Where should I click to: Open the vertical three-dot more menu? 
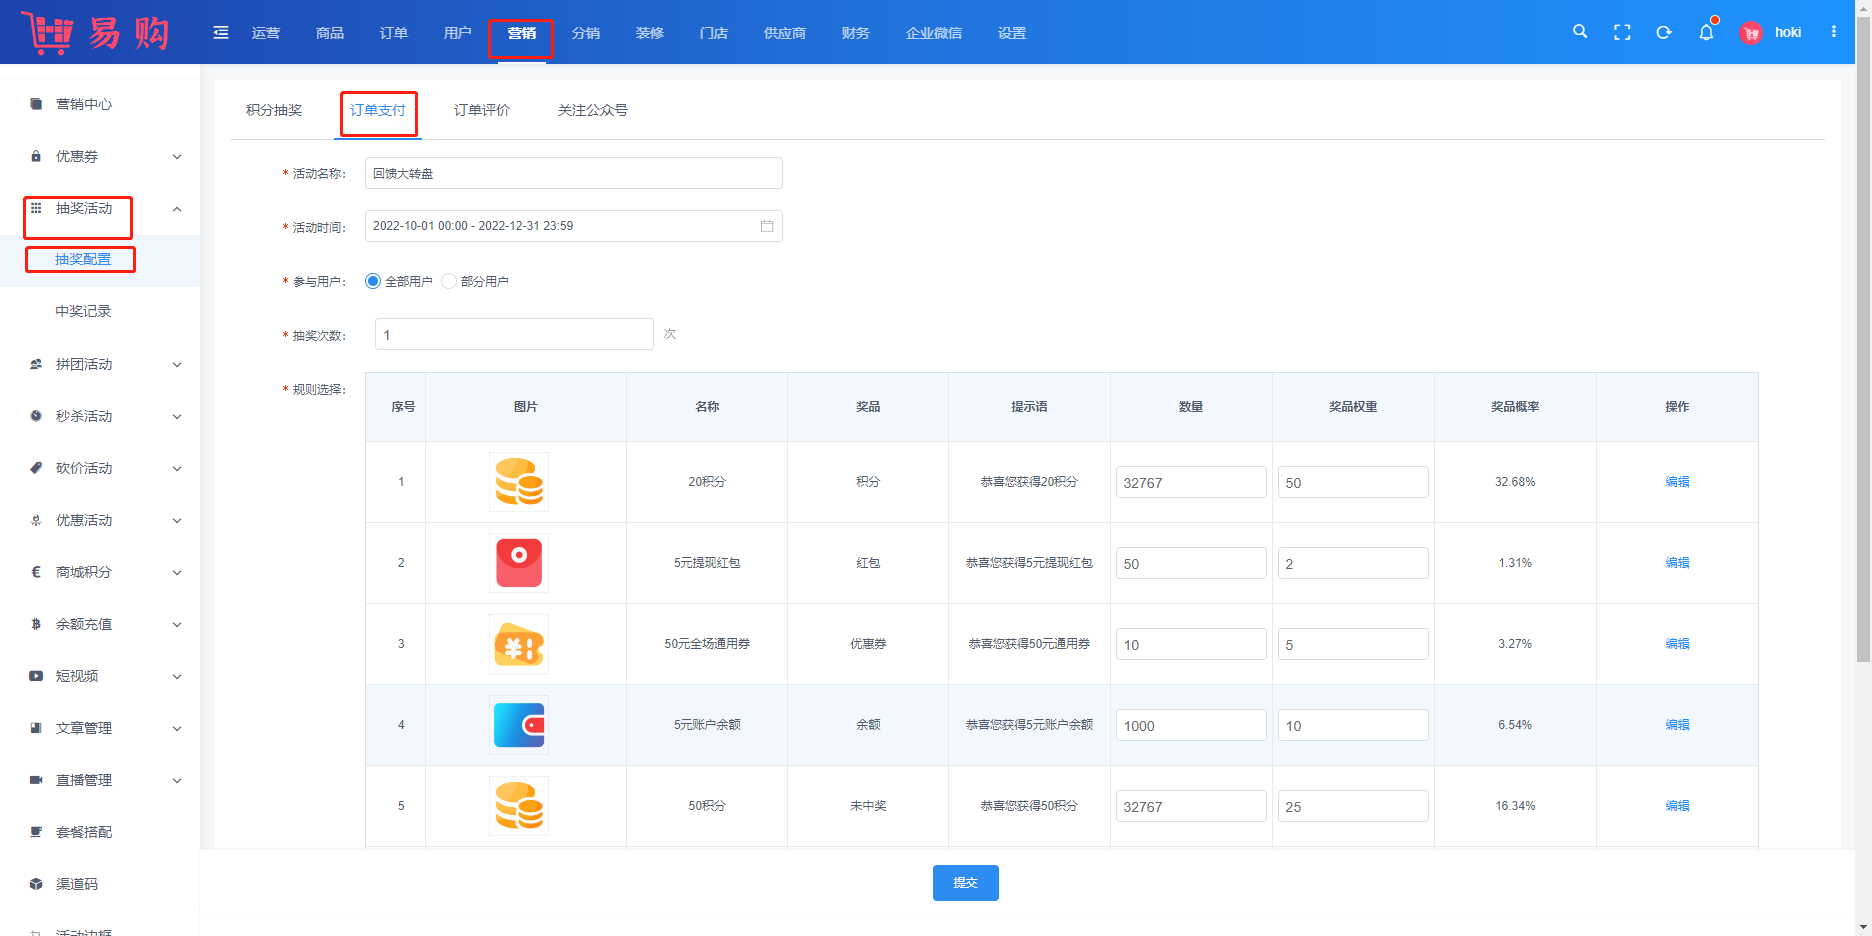pos(1834,32)
